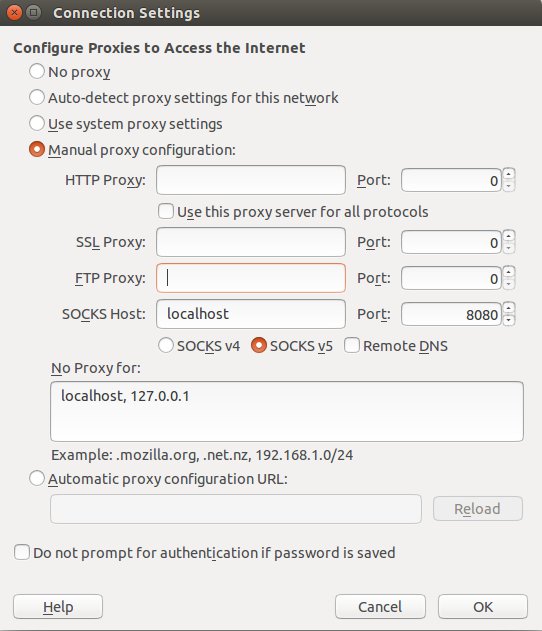This screenshot has width=542, height=631.
Task: Decrease the HTTP Proxy port value
Action: point(509,186)
